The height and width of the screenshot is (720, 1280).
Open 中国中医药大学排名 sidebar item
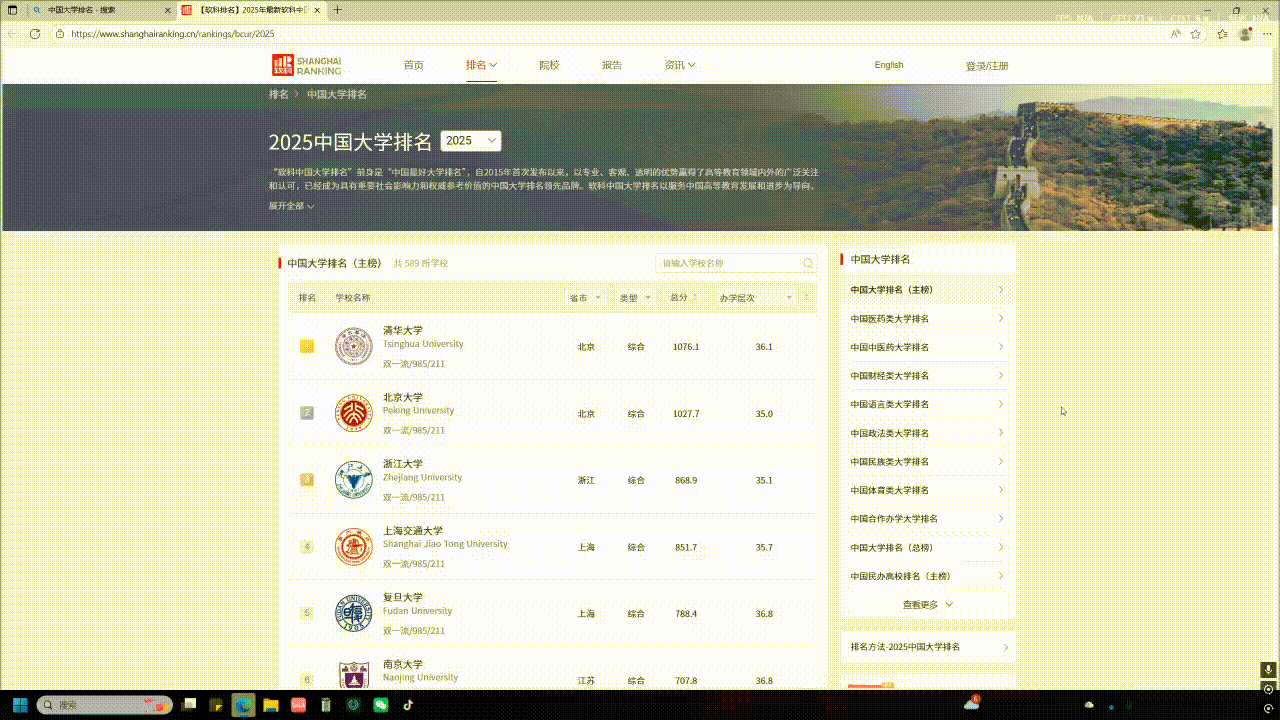[x=927, y=347]
